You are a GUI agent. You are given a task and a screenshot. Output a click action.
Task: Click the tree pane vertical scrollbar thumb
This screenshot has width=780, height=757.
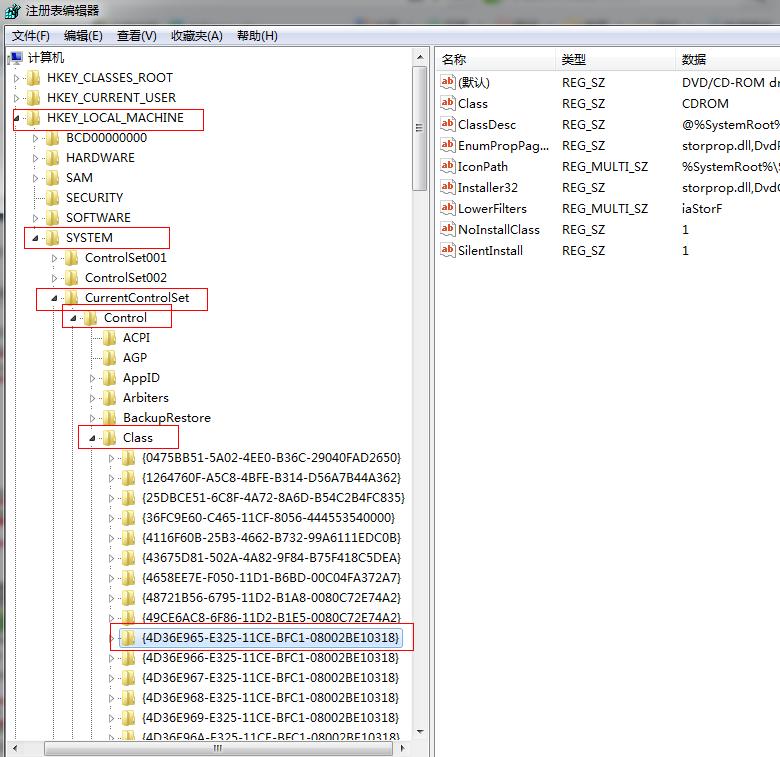[420, 130]
